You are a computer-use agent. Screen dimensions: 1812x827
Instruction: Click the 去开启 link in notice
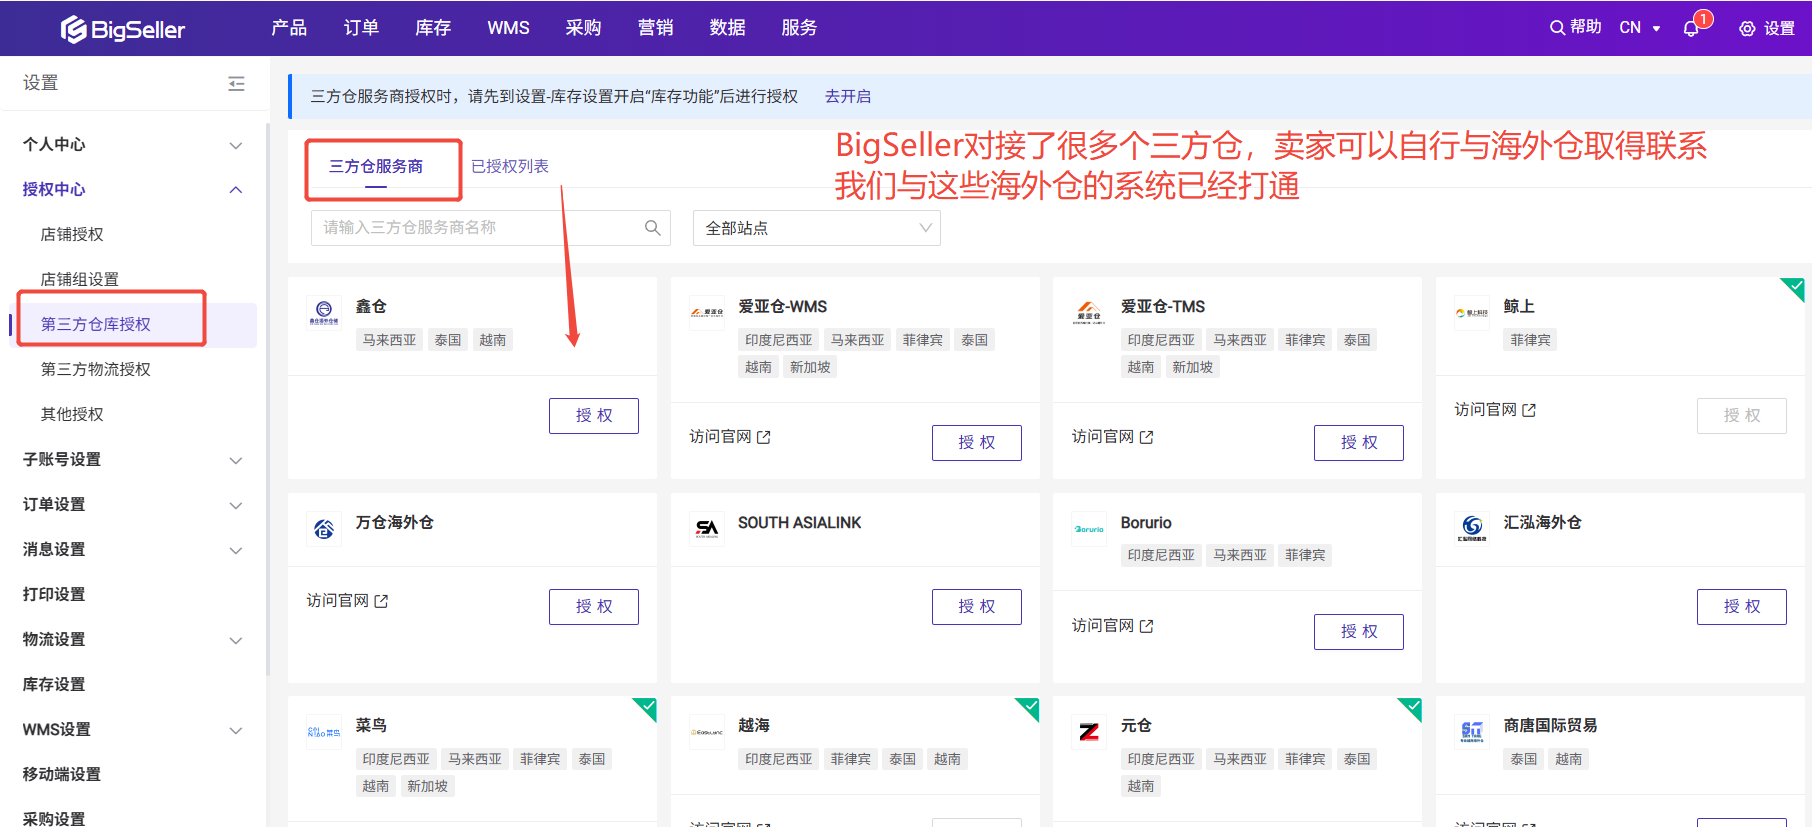click(x=848, y=96)
